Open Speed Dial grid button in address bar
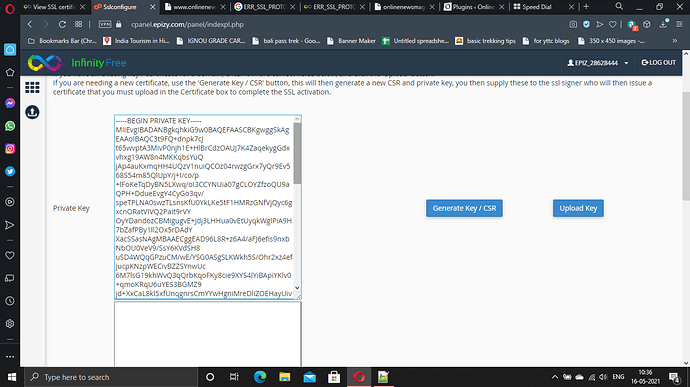 coord(78,25)
